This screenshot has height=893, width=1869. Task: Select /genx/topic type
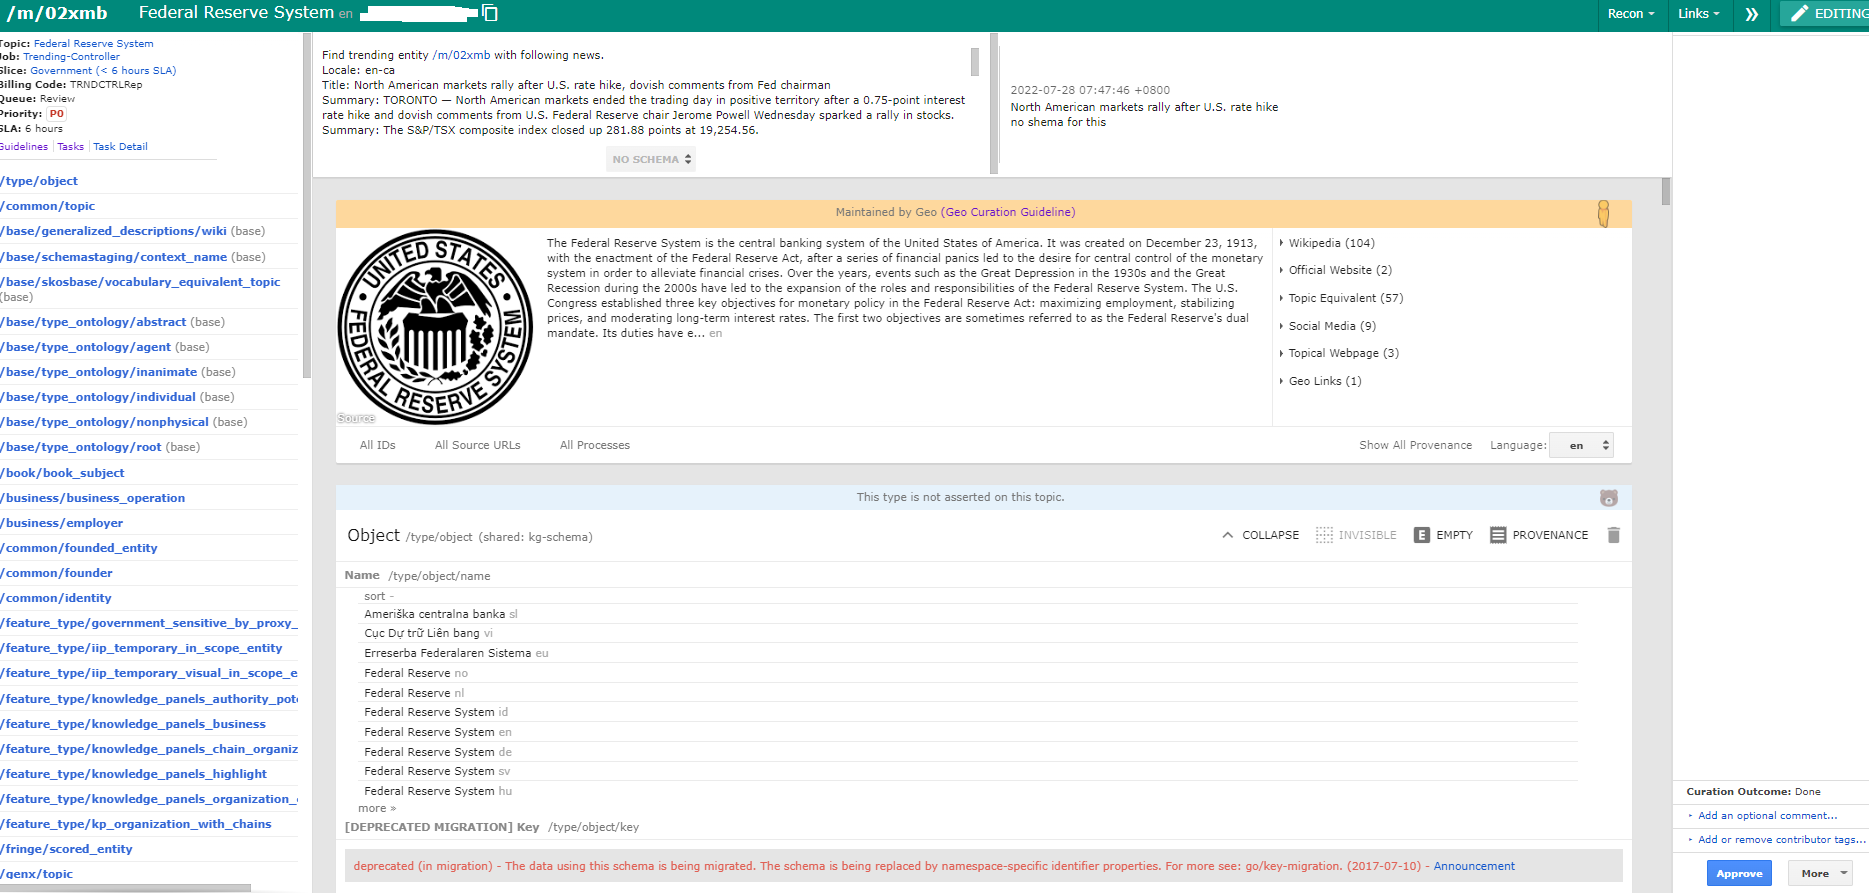point(37,874)
